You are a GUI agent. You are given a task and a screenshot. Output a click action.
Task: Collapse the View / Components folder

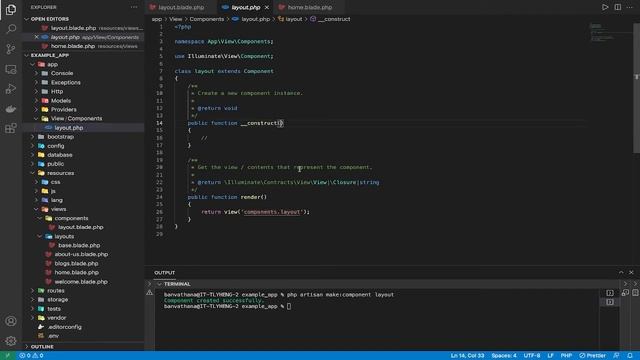point(76,118)
